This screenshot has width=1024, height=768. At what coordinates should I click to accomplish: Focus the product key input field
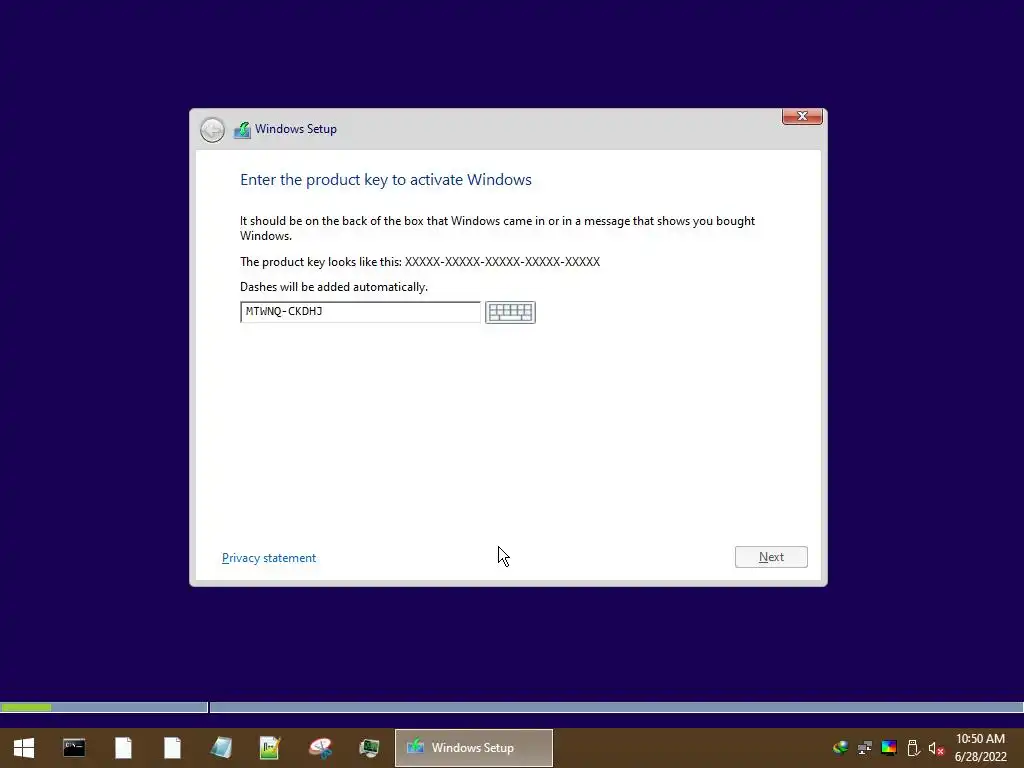[x=360, y=312]
